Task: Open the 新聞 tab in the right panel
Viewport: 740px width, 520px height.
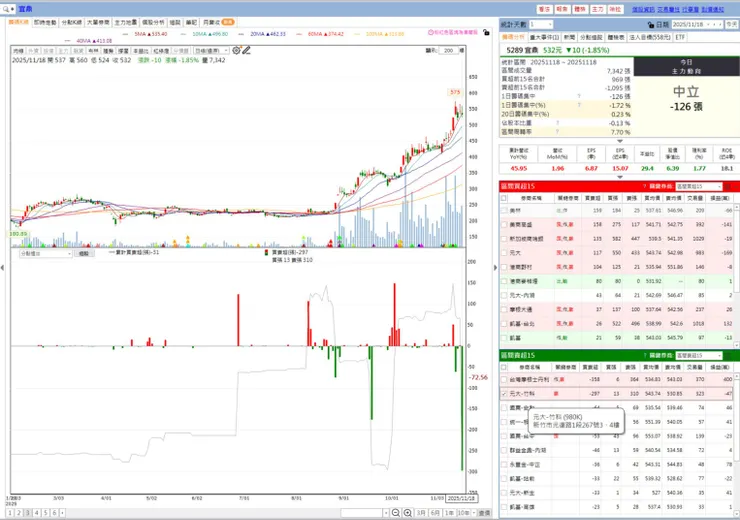Action: point(569,37)
